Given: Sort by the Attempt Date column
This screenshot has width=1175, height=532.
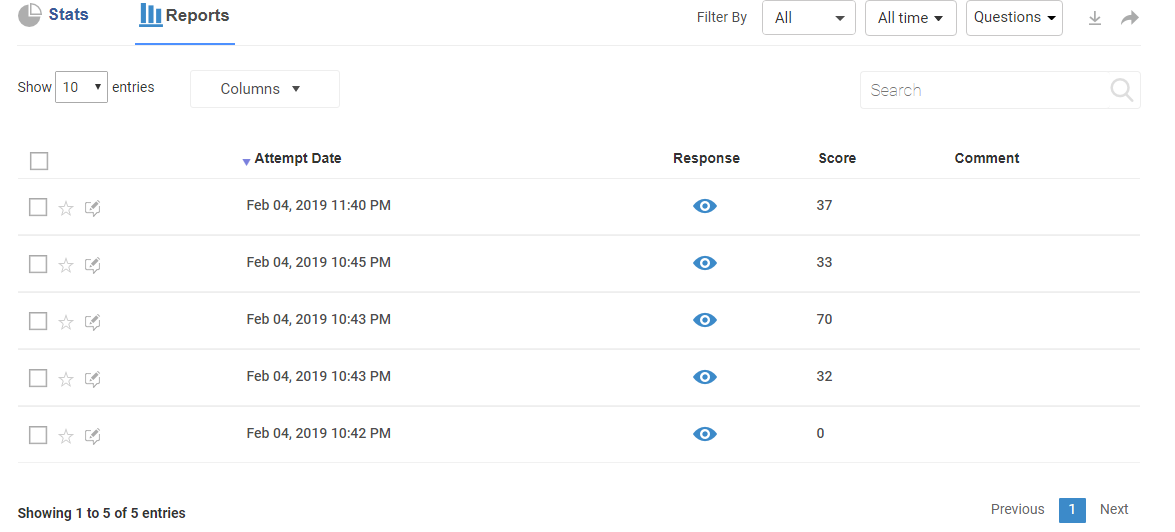Looking at the screenshot, I should pos(297,159).
